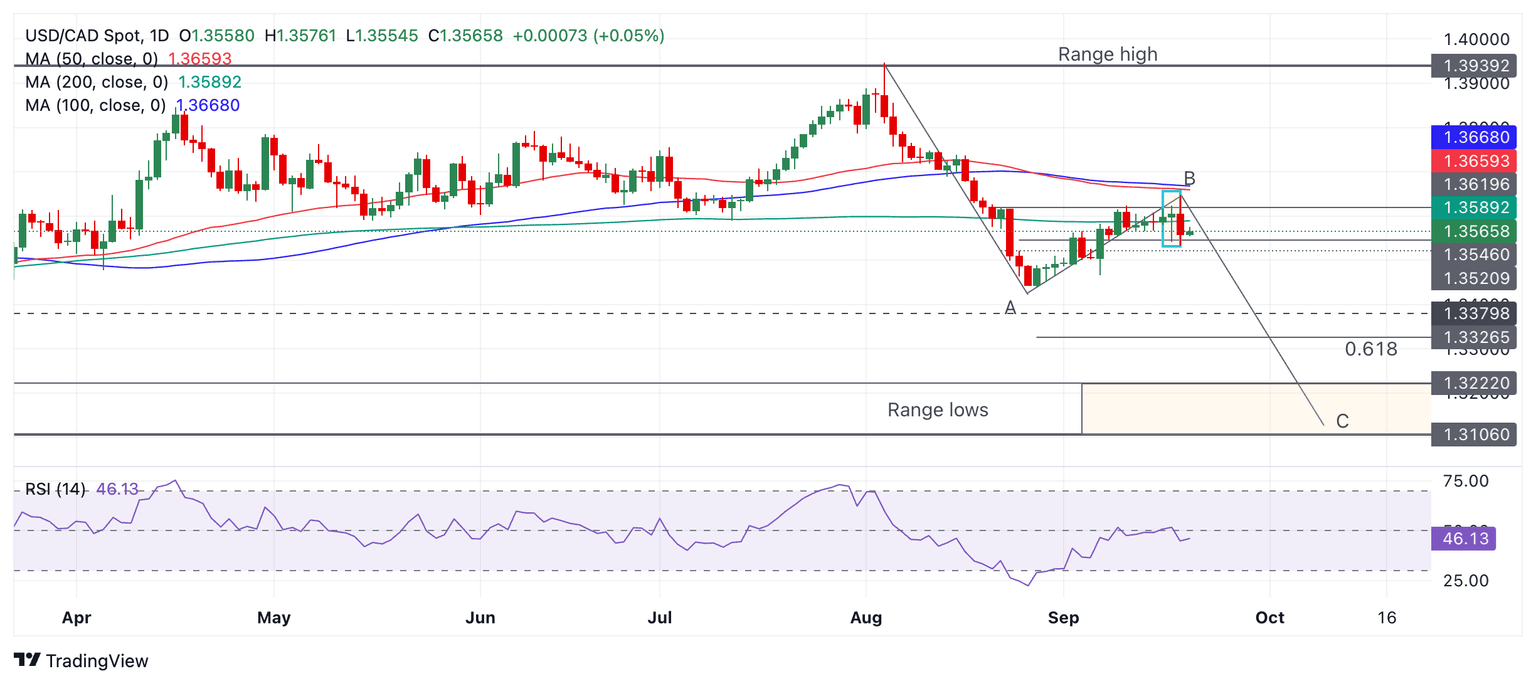Viewport: 1536px width, 684px height.
Task: Click the MA 200 indicator legend
Action: pyautogui.click(x=94, y=82)
